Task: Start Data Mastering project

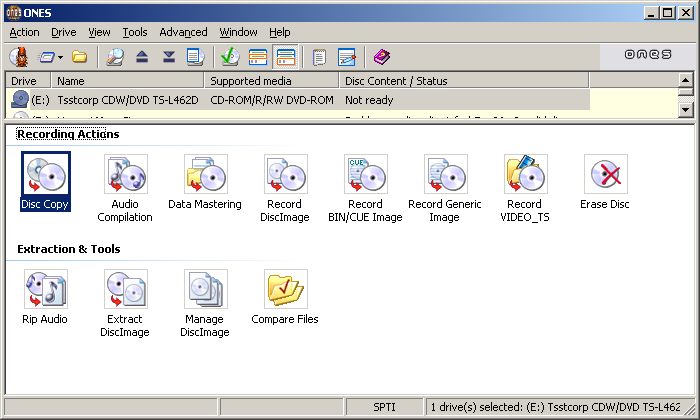Action: coord(205,175)
